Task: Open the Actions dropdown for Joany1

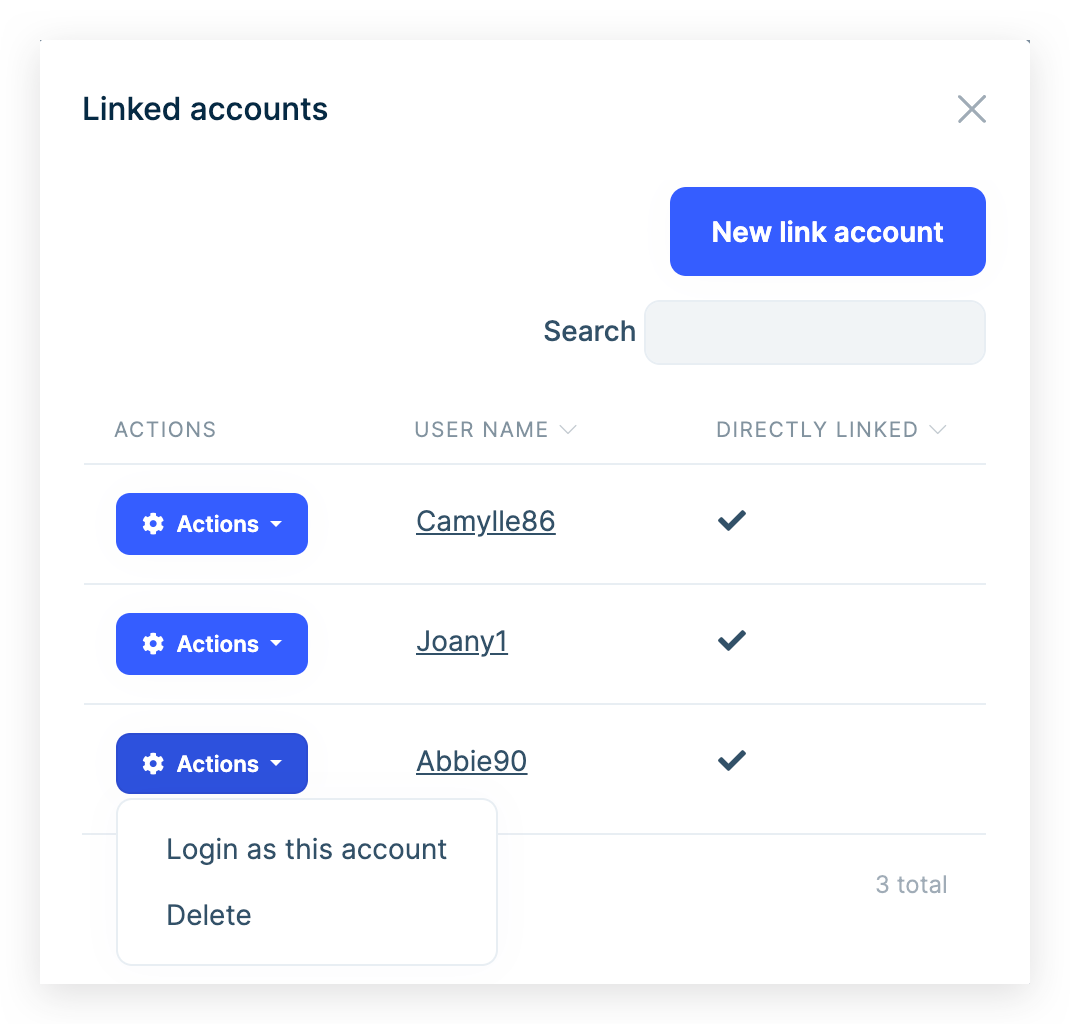Action: pos(211,643)
